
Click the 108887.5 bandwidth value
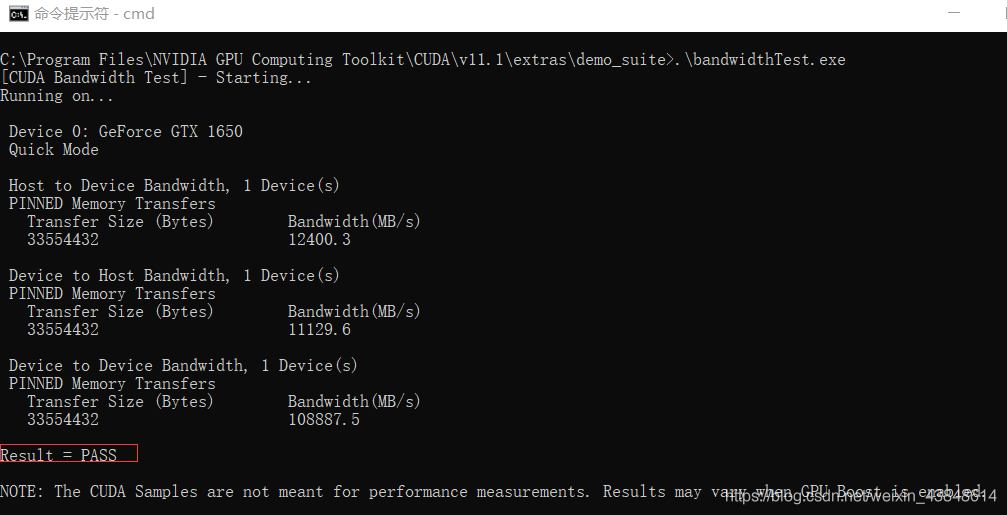(x=324, y=420)
